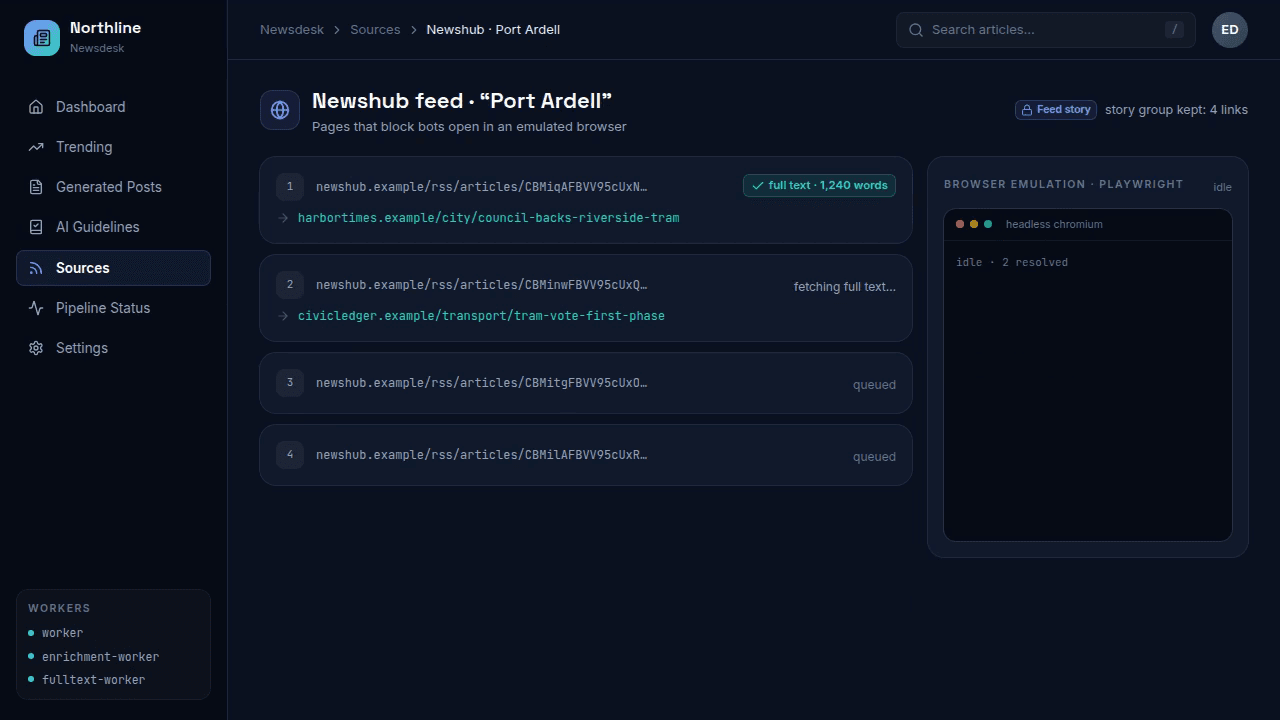This screenshot has width=1280, height=720.
Task: Click the Dashboard home icon
Action: tap(36, 107)
